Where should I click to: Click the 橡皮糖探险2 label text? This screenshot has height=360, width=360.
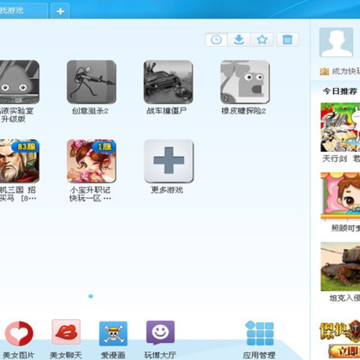244,111
